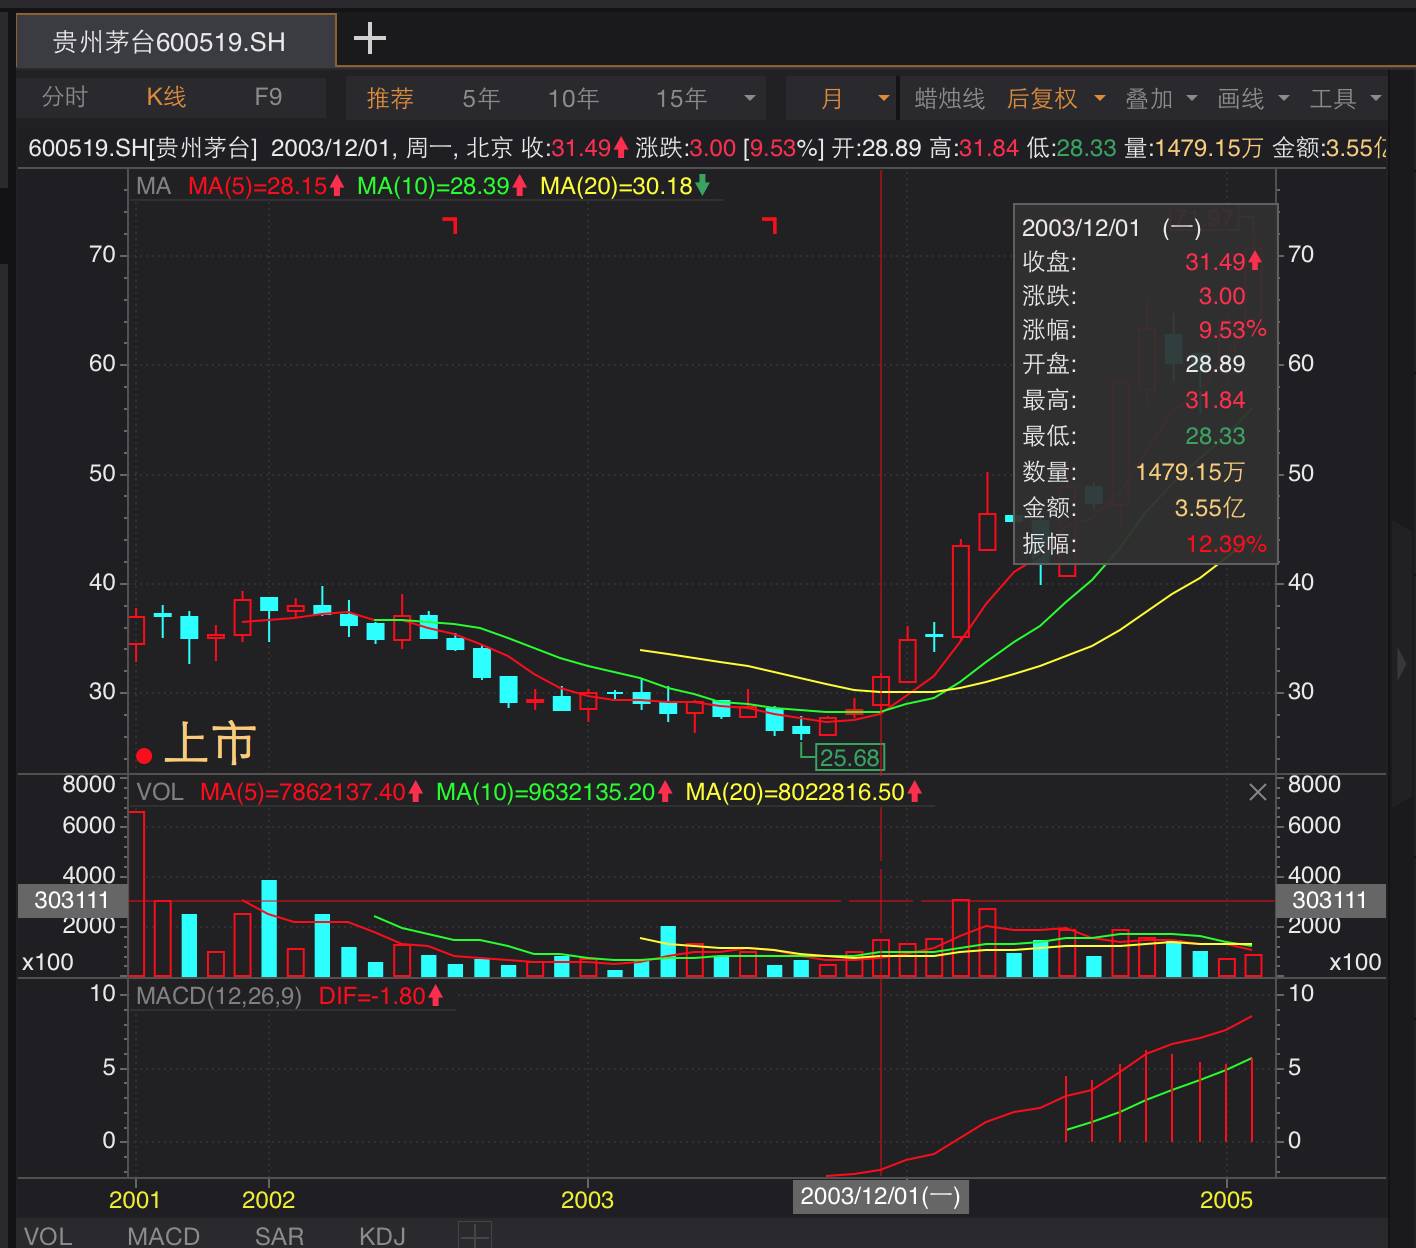The image size is (1416, 1248).
Task: Switch to MACD indicator tab at bottom
Action: (163, 1235)
